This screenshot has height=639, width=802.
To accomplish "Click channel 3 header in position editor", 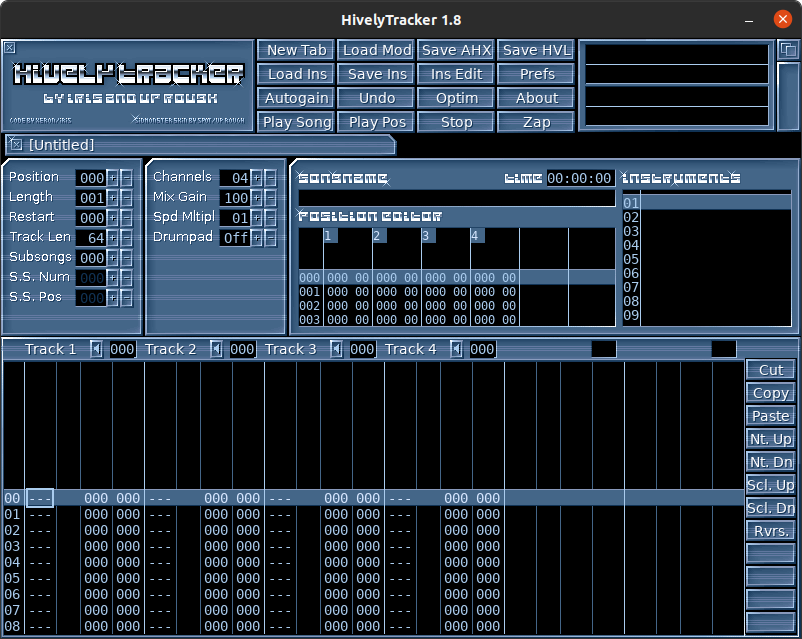I will point(428,235).
